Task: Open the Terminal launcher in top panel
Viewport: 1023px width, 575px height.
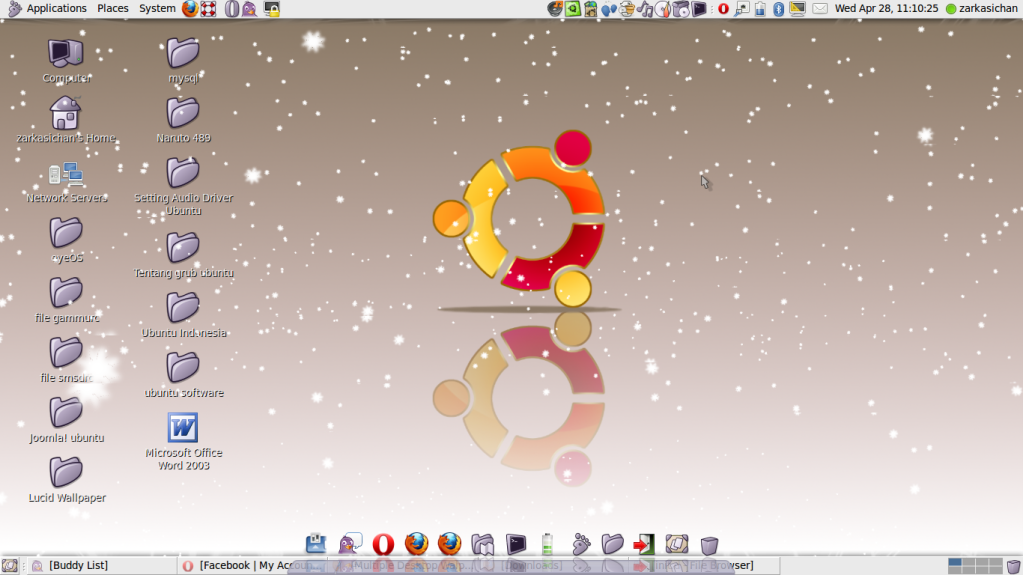Action: (699, 8)
